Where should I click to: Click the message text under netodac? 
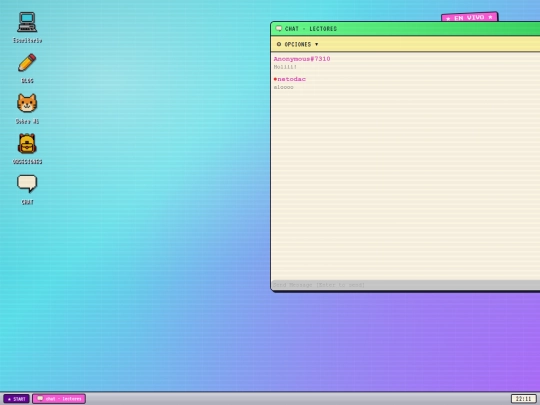point(283,87)
